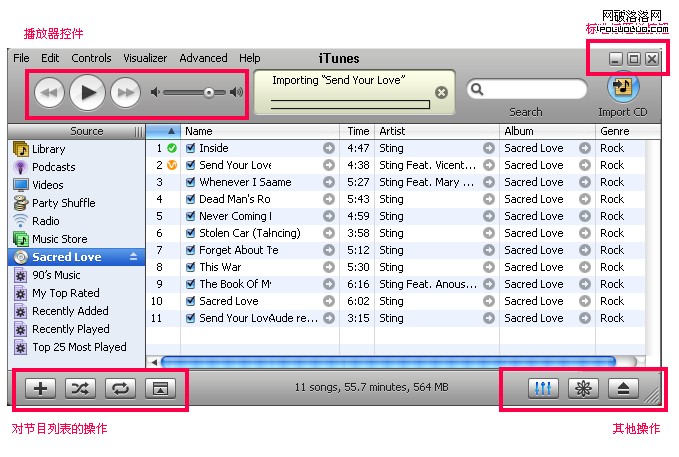Uncheck the Forget About song checkbox
679x457 pixels.
(190, 250)
